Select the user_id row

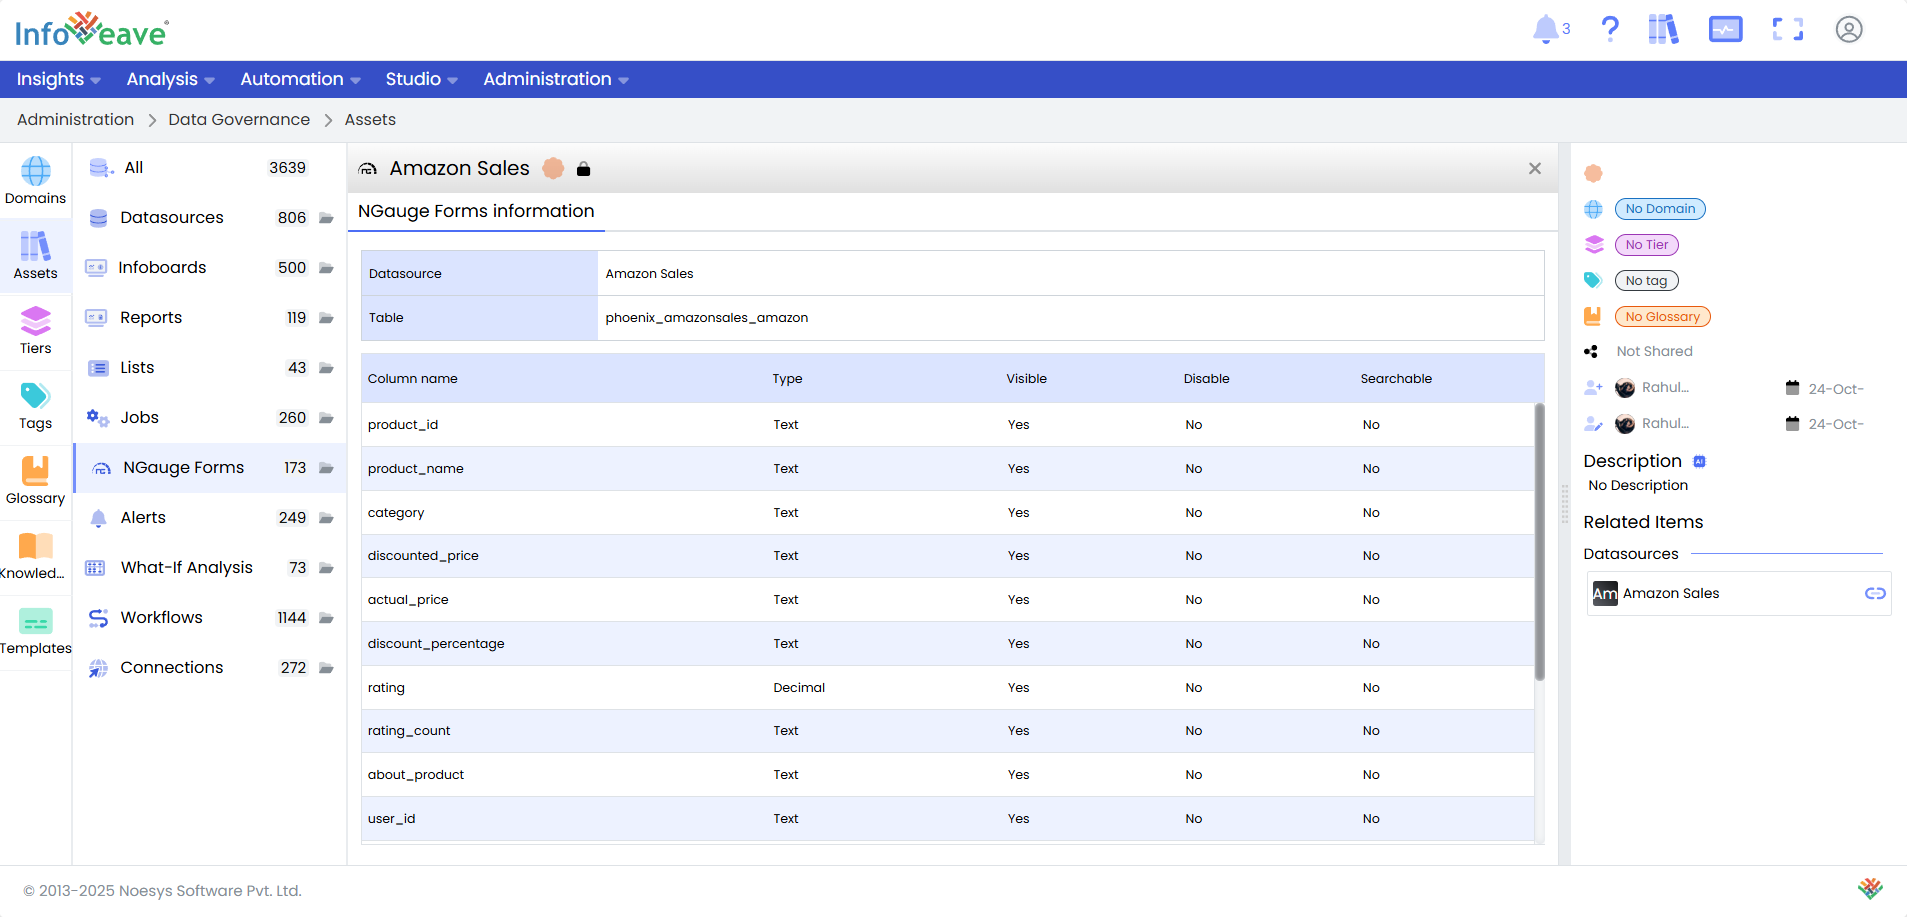point(947,819)
